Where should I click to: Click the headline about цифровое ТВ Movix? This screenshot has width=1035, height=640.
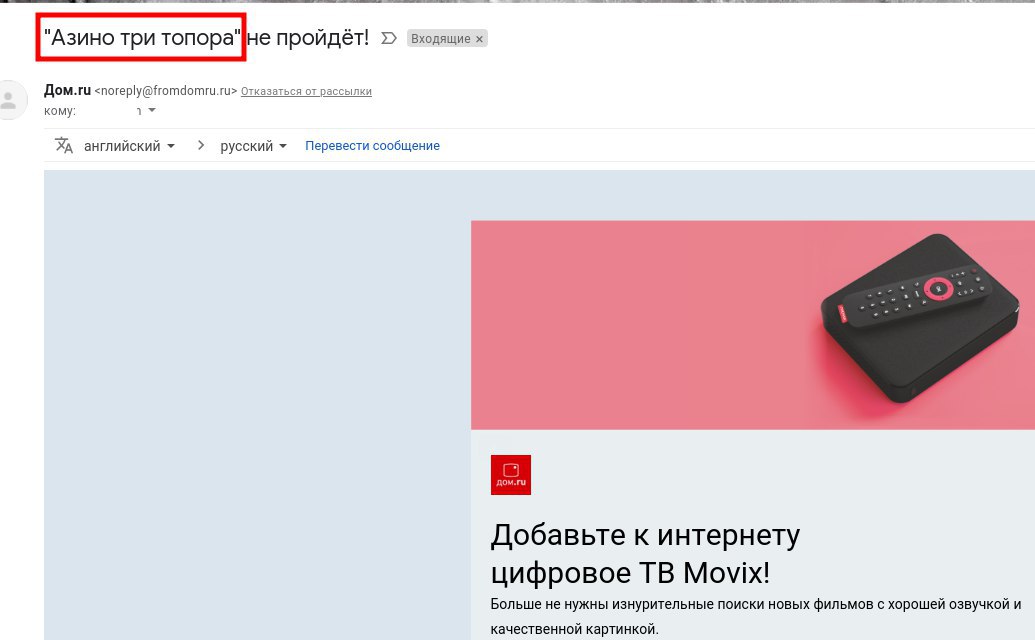[x=645, y=554]
